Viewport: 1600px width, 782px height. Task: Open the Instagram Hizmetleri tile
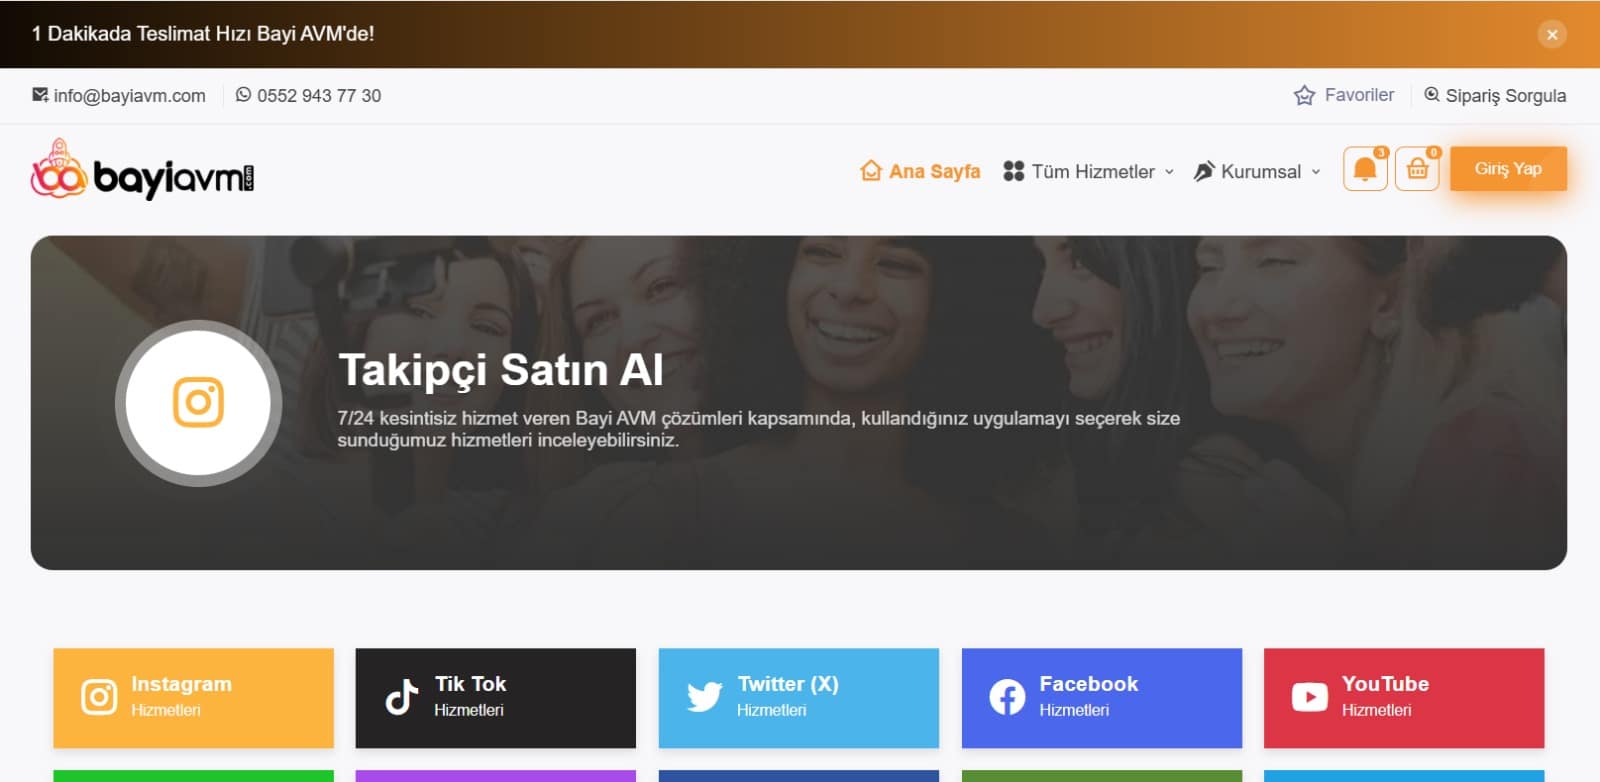click(x=193, y=698)
